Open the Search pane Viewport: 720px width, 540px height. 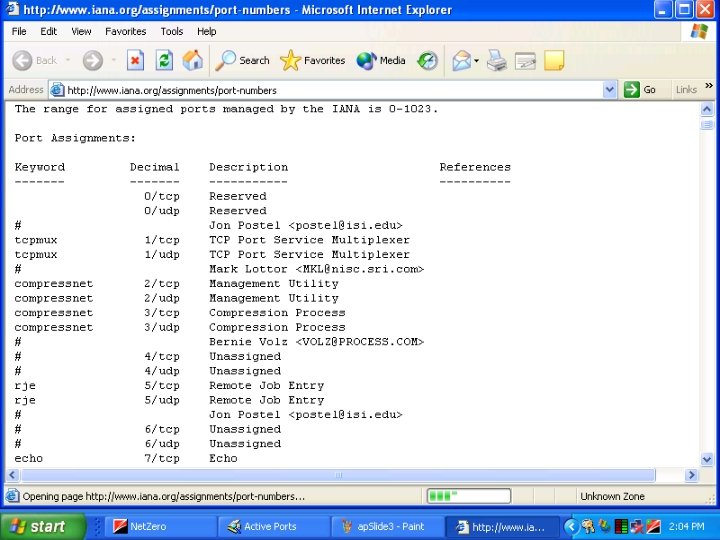click(x=242, y=61)
